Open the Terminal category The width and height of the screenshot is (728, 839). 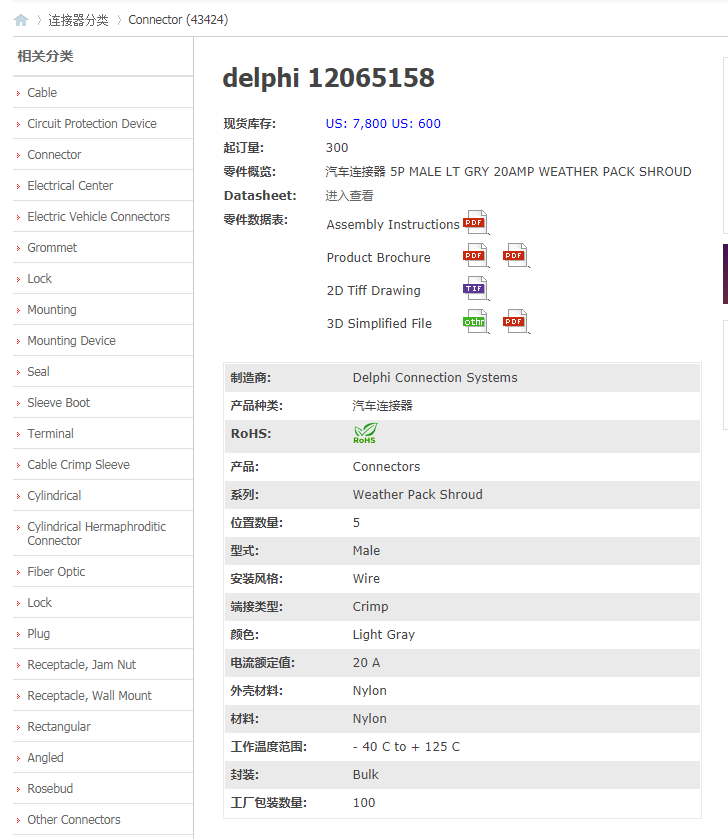coord(50,434)
